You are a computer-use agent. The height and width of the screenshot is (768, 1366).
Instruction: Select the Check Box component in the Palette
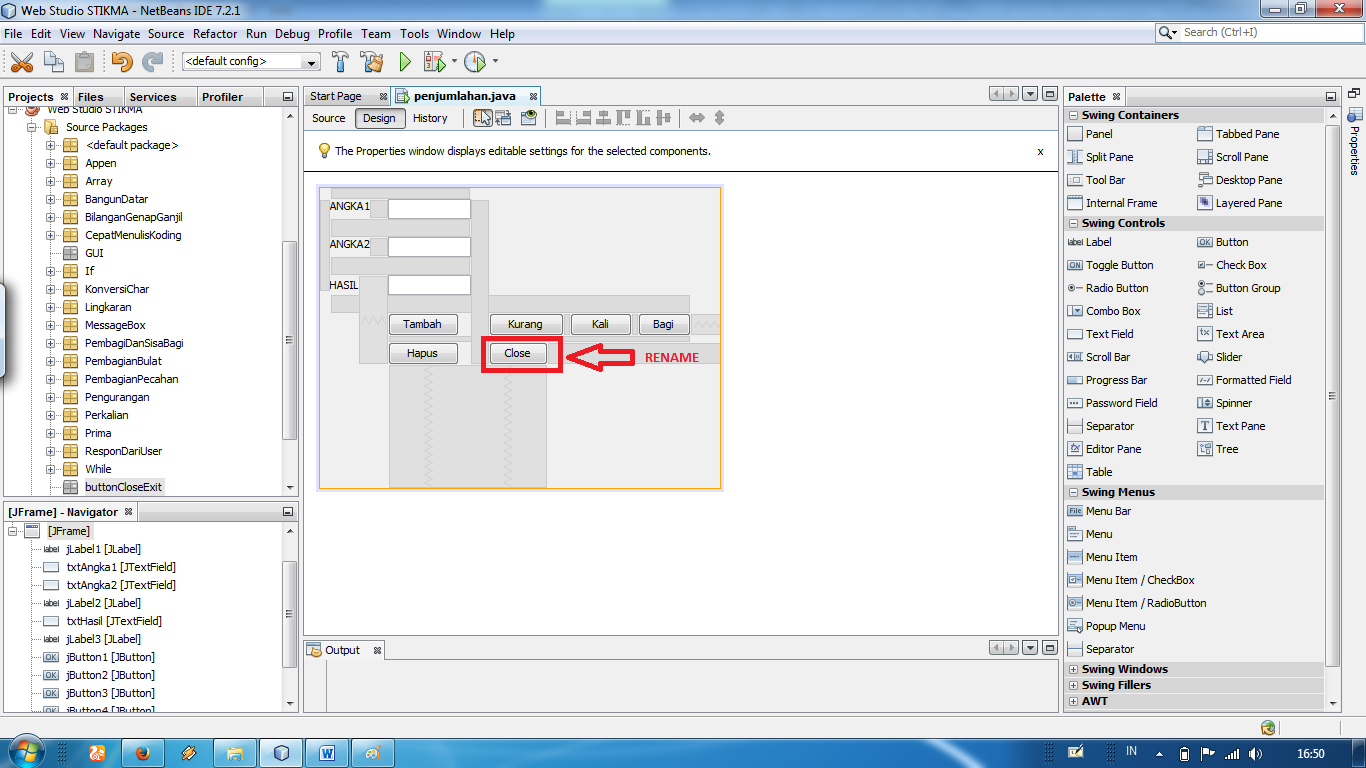pyautogui.click(x=1241, y=265)
